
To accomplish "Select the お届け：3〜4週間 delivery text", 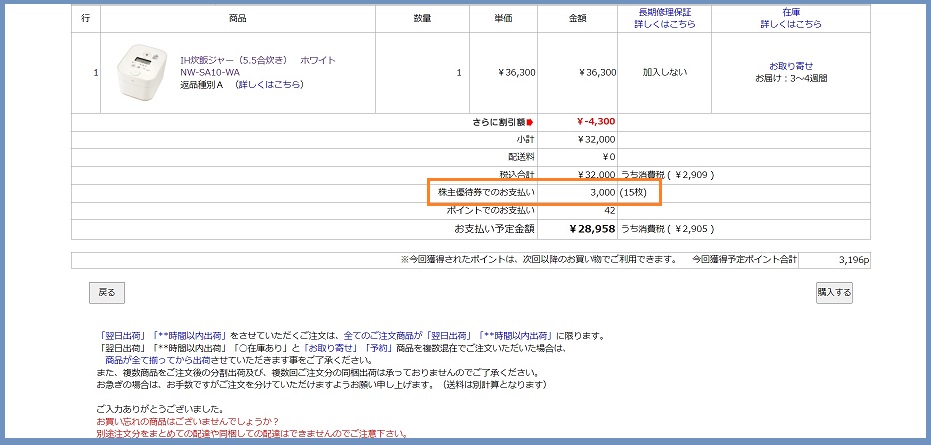I will tap(791, 78).
